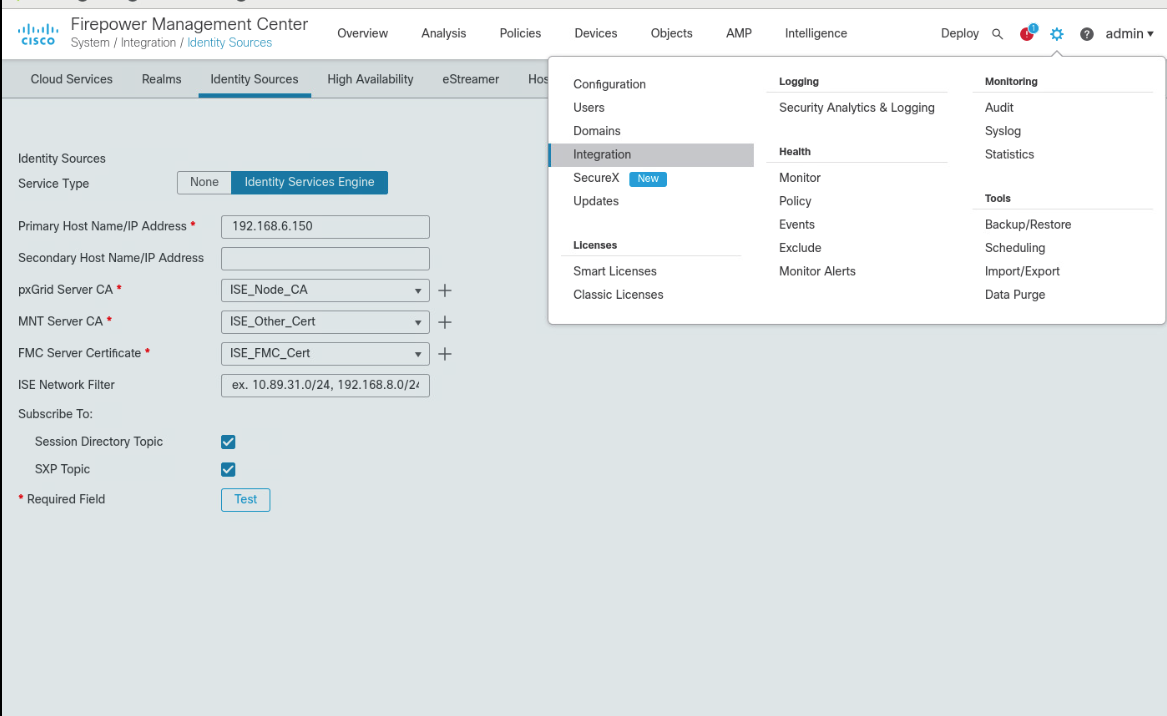Click the SecureX New badge
This screenshot has width=1167, height=716.
[648, 179]
